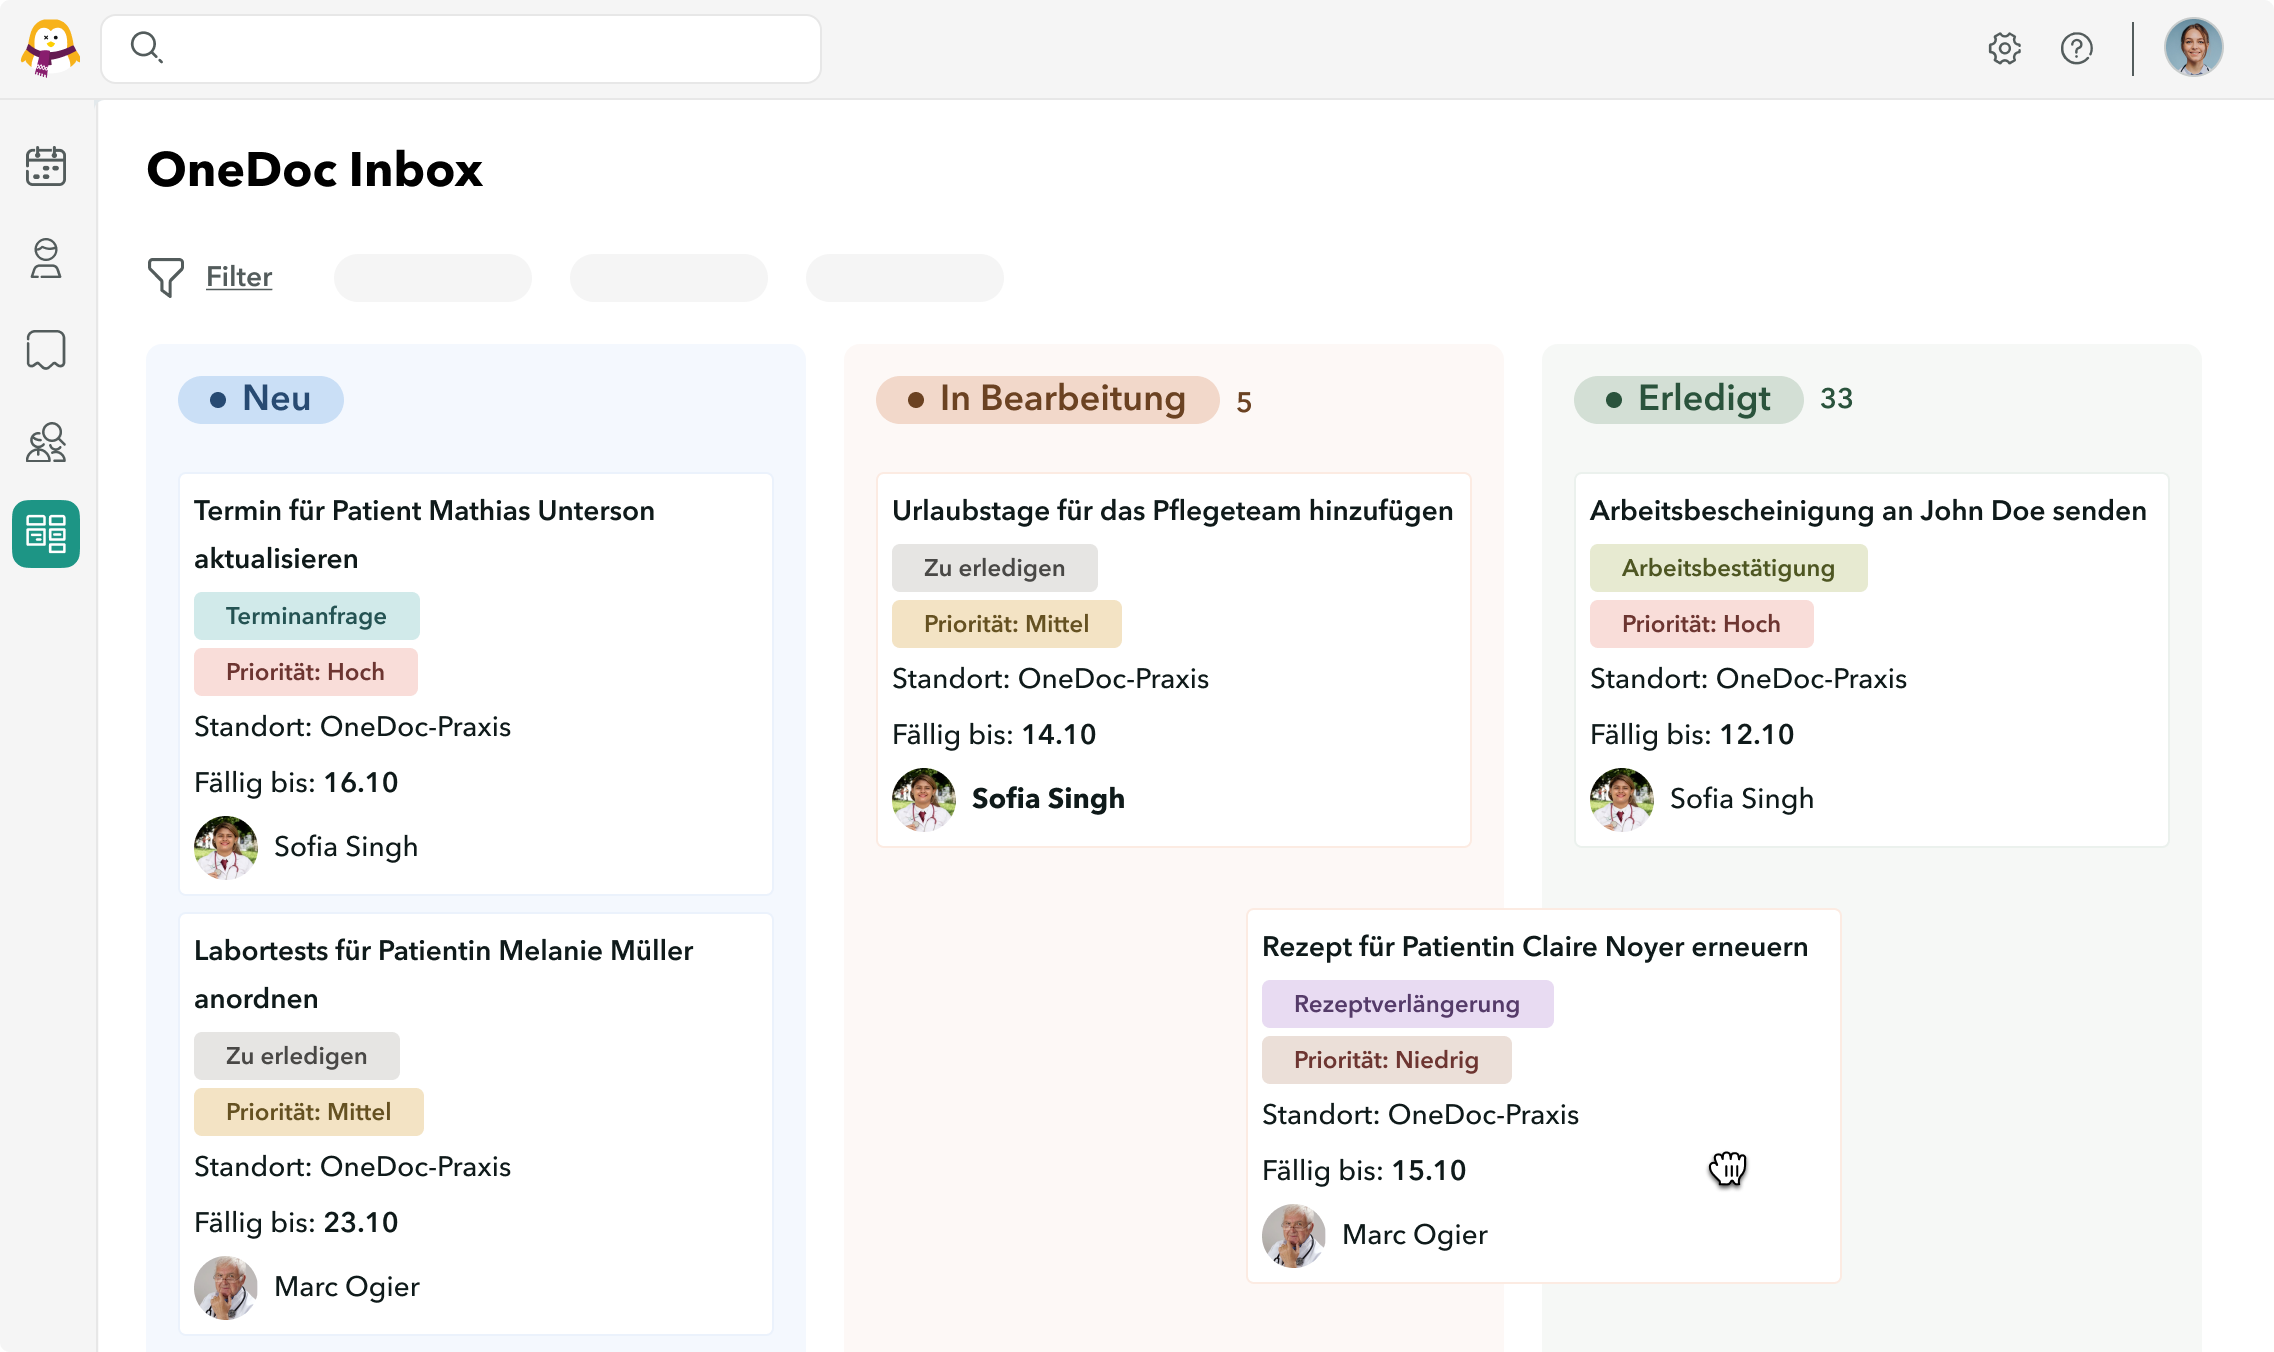Screen dimensions: 2274x1352
Task: Click Fällig bis 14.10 due date
Action: click(x=994, y=734)
